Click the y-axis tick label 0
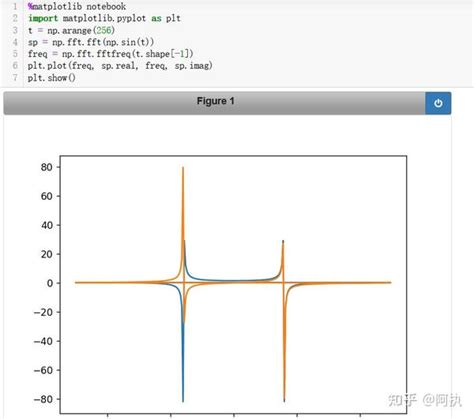The height and width of the screenshot is (419, 474). click(50, 283)
